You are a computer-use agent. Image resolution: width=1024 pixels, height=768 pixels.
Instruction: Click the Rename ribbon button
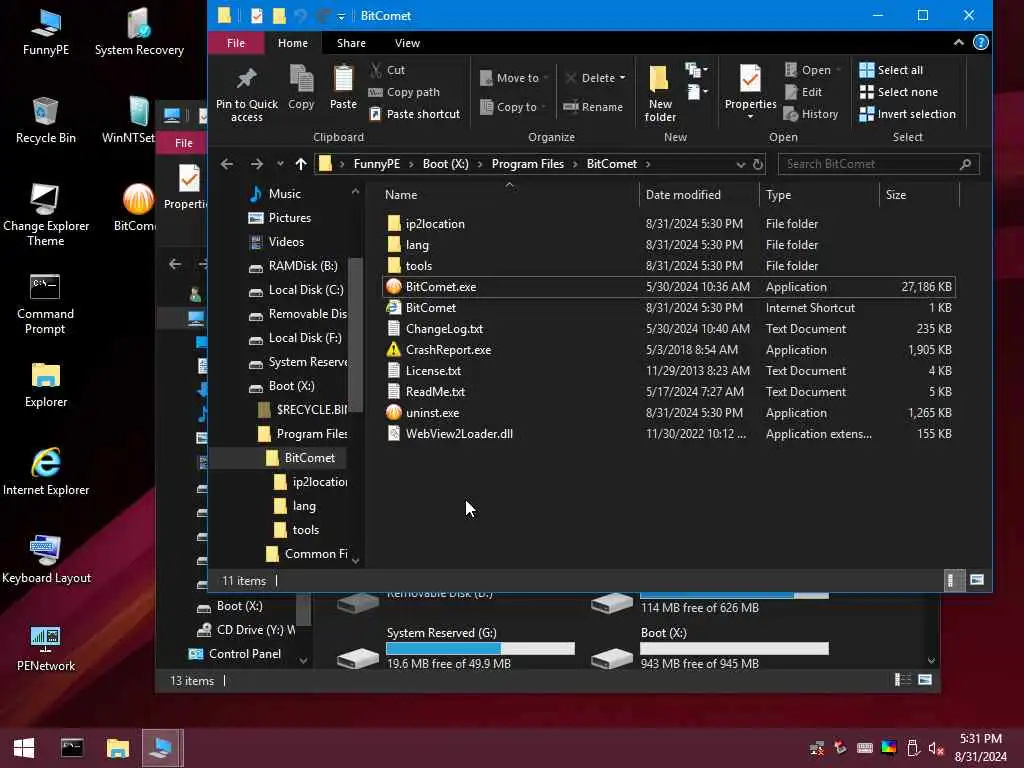593,106
